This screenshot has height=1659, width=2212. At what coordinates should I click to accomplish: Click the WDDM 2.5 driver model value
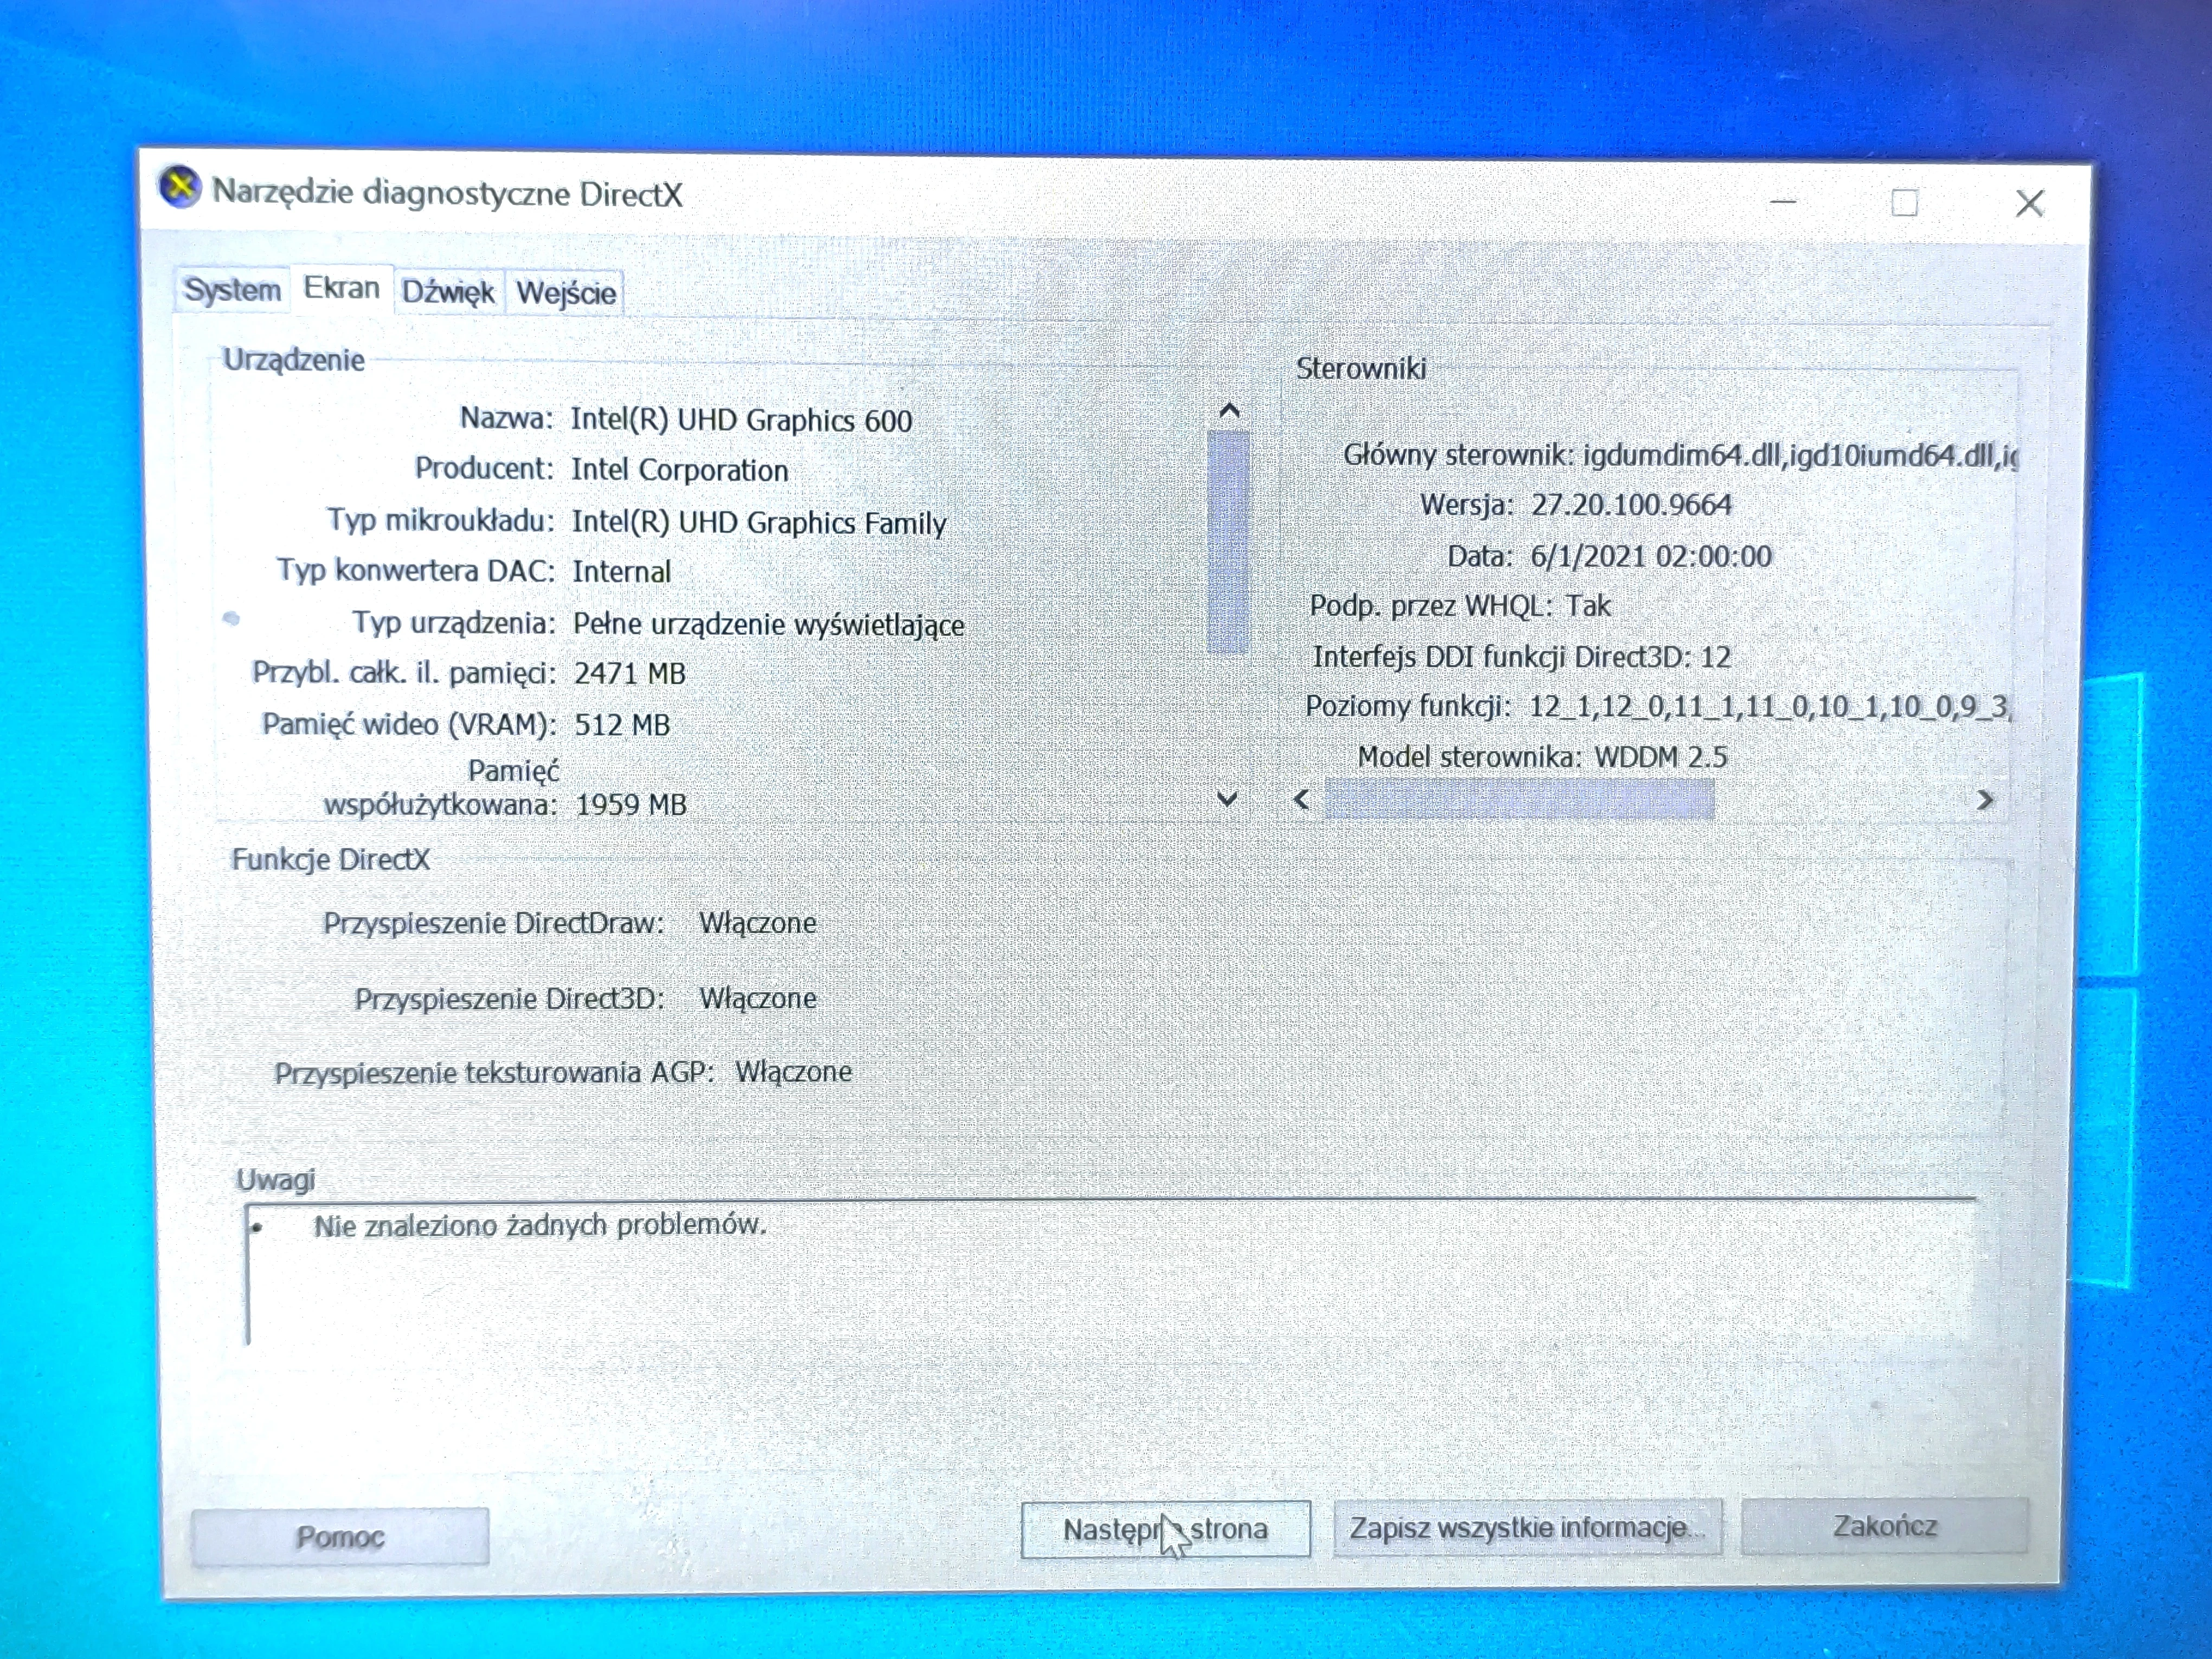(x=1660, y=757)
